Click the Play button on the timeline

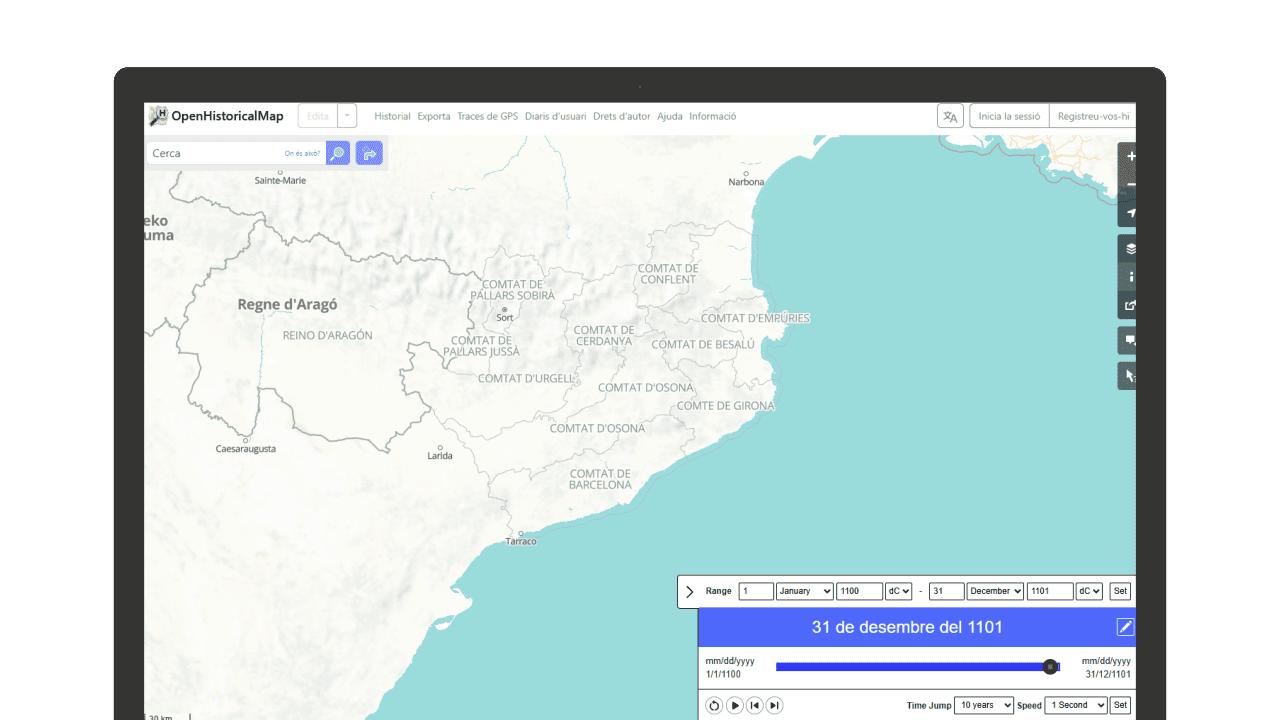(x=734, y=705)
